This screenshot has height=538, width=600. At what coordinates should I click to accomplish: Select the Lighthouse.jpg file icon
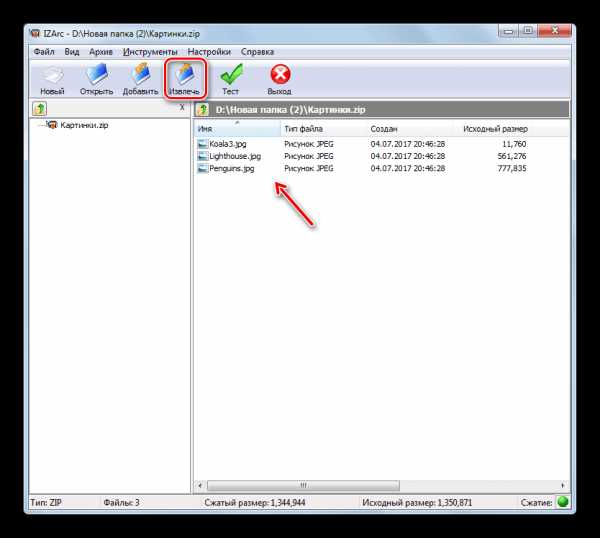202,156
